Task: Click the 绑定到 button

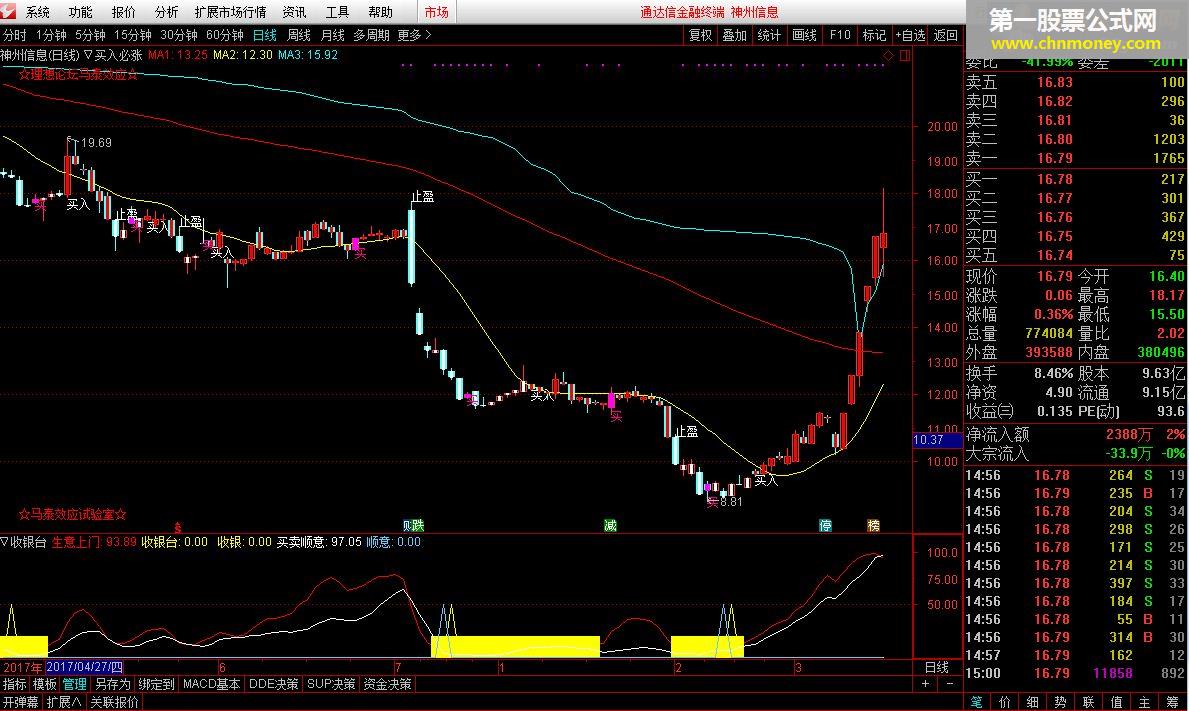Action: (x=156, y=684)
